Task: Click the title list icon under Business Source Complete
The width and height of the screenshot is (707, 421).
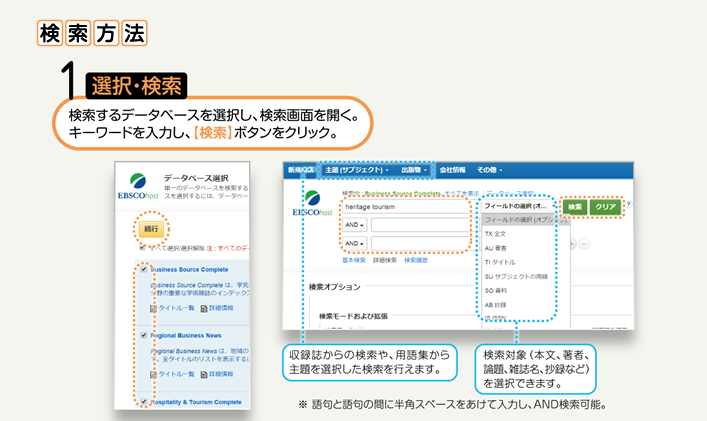Action: (153, 308)
